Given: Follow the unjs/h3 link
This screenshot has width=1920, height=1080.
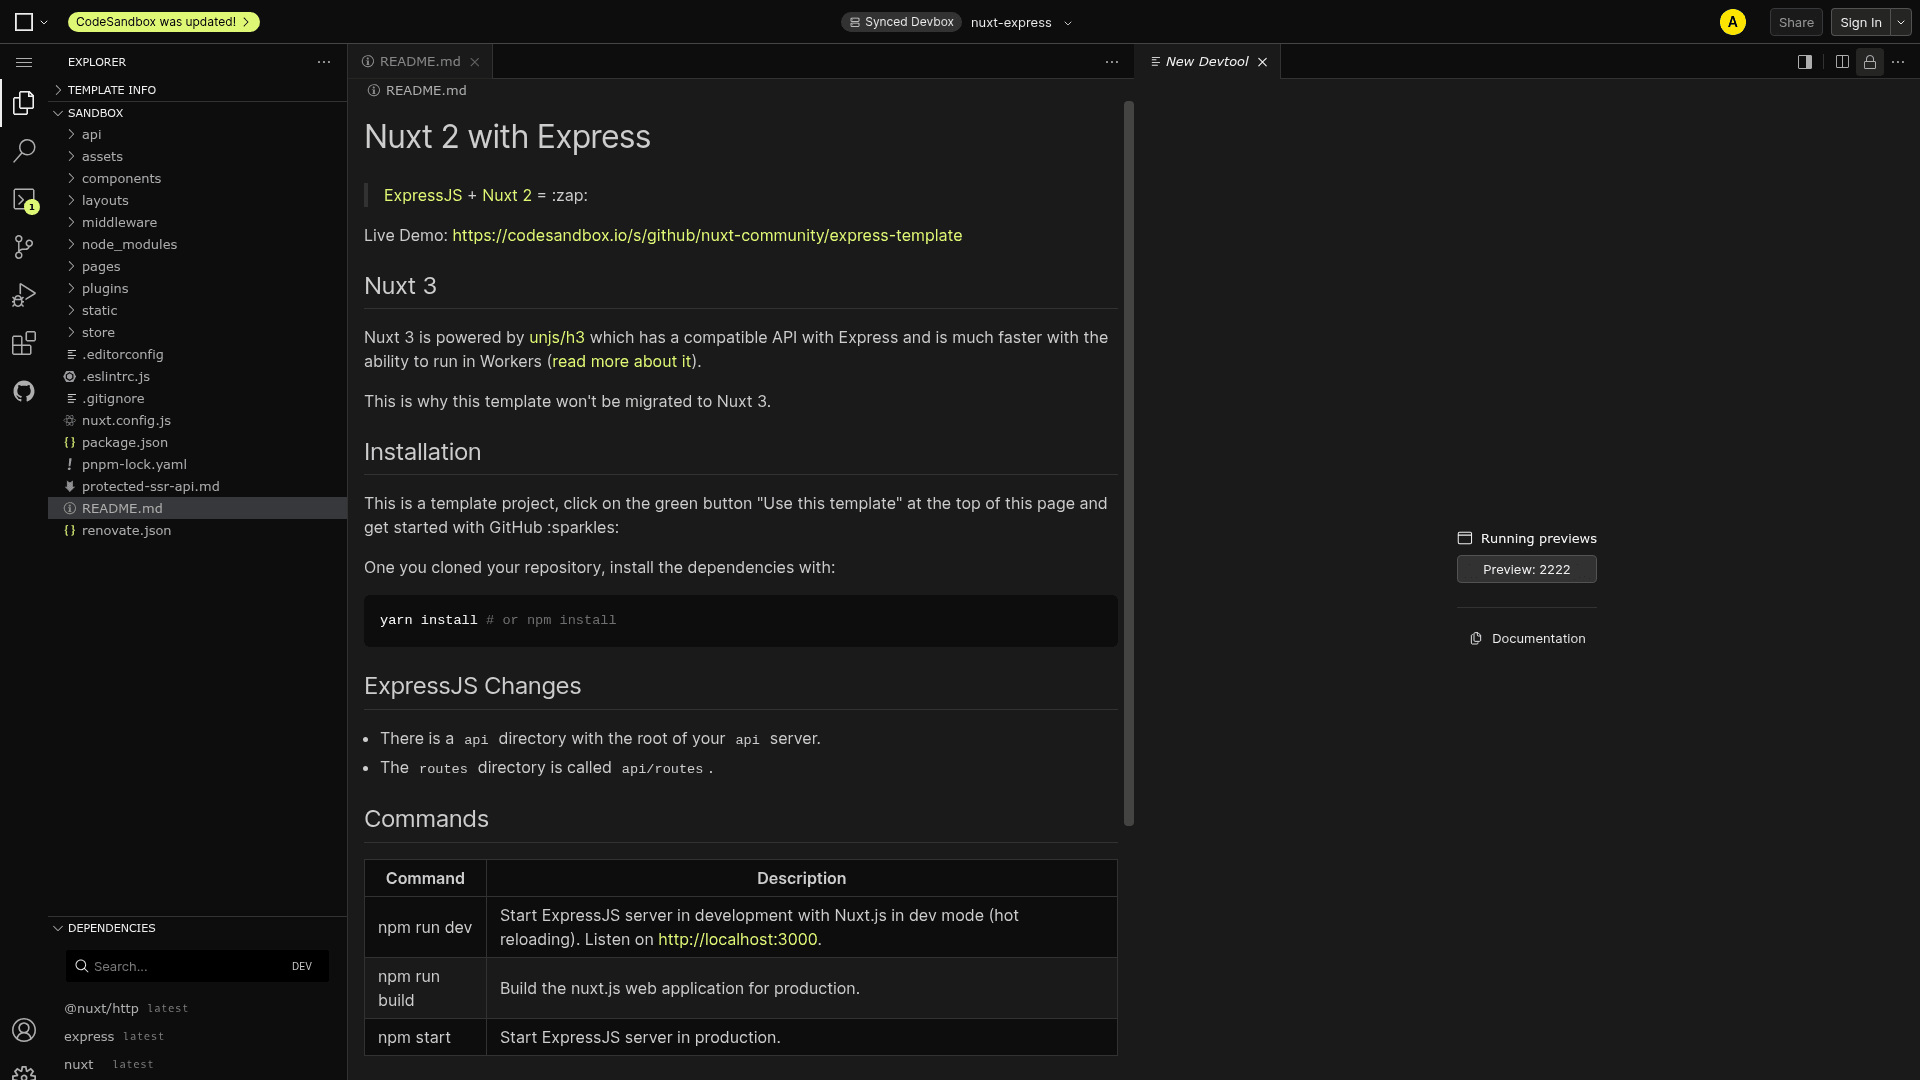Looking at the screenshot, I should 557,338.
